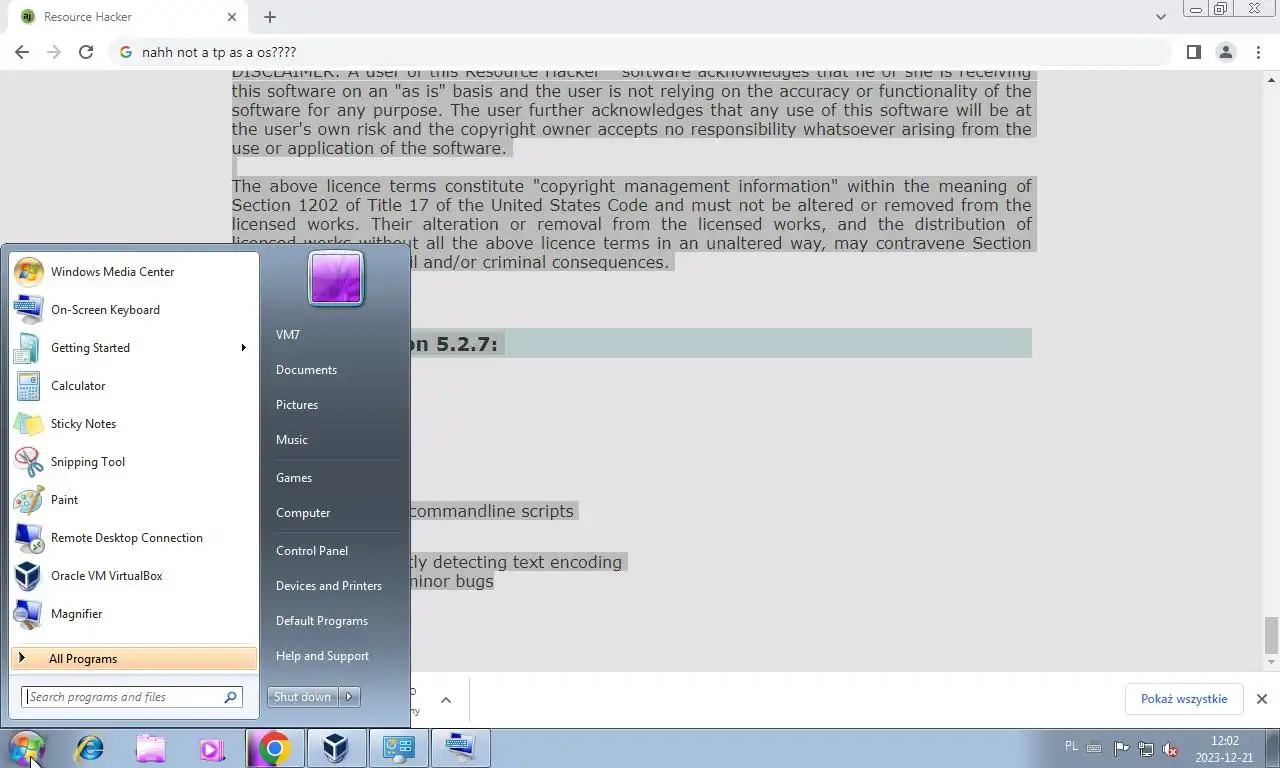Click the volume muted tray icon
Viewport: 1280px width, 768px height.
(x=1169, y=749)
